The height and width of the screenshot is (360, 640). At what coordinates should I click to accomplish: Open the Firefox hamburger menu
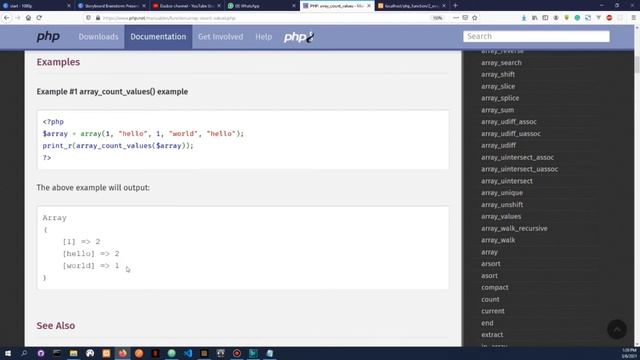click(633, 18)
